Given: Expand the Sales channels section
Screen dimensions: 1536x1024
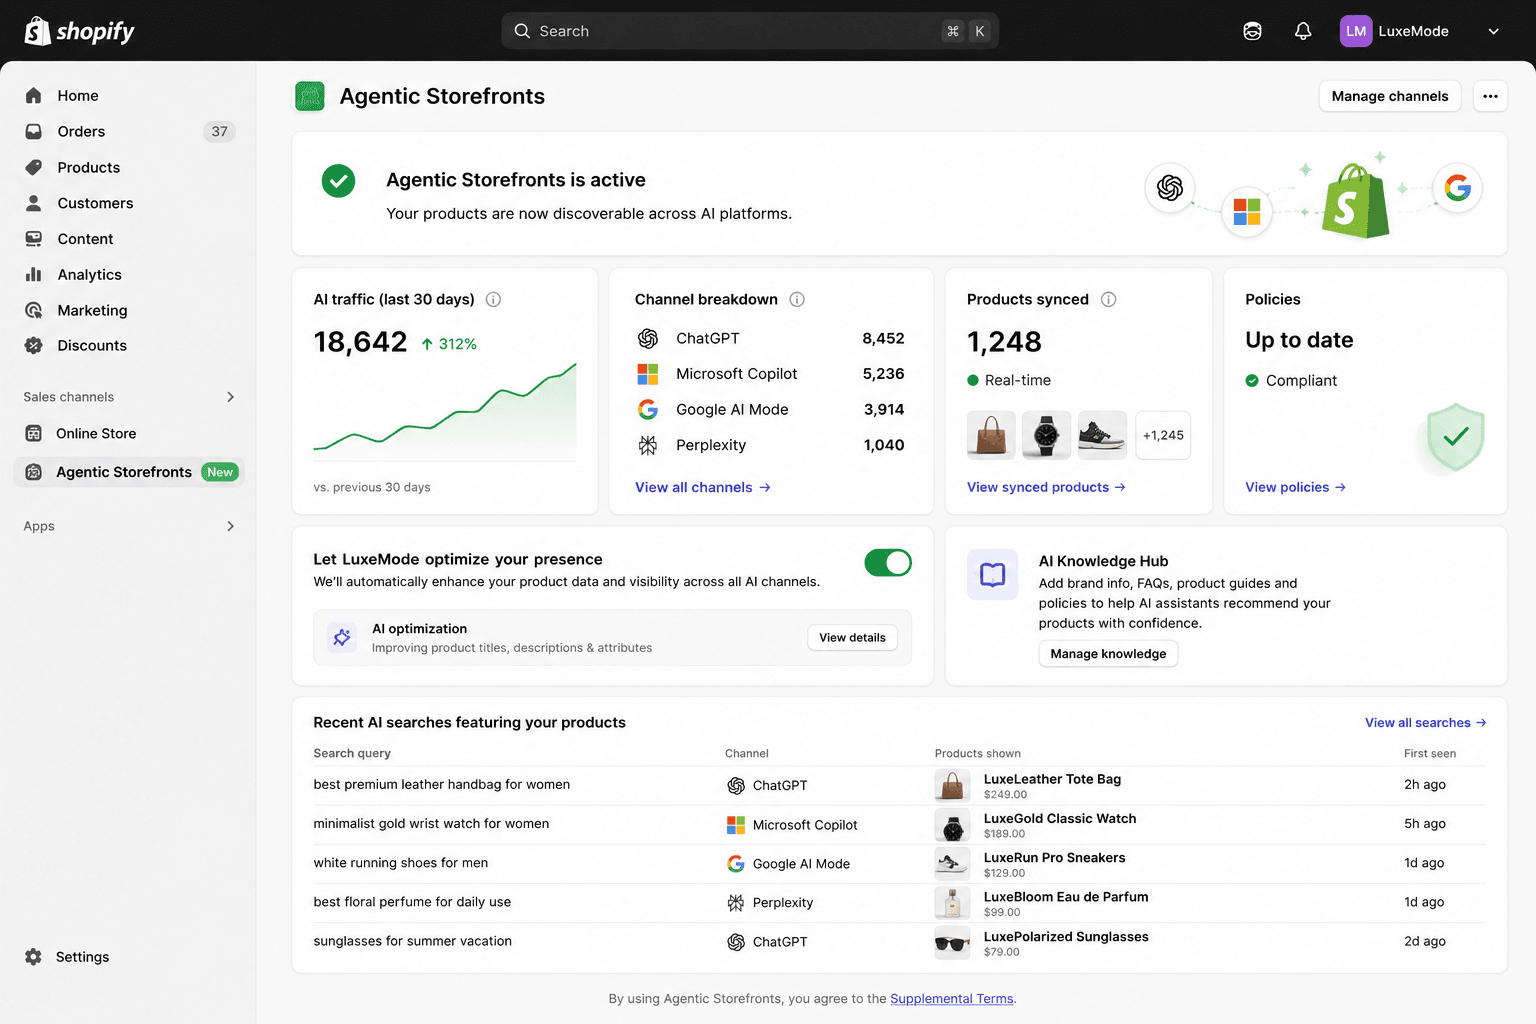Looking at the screenshot, I should [230, 397].
